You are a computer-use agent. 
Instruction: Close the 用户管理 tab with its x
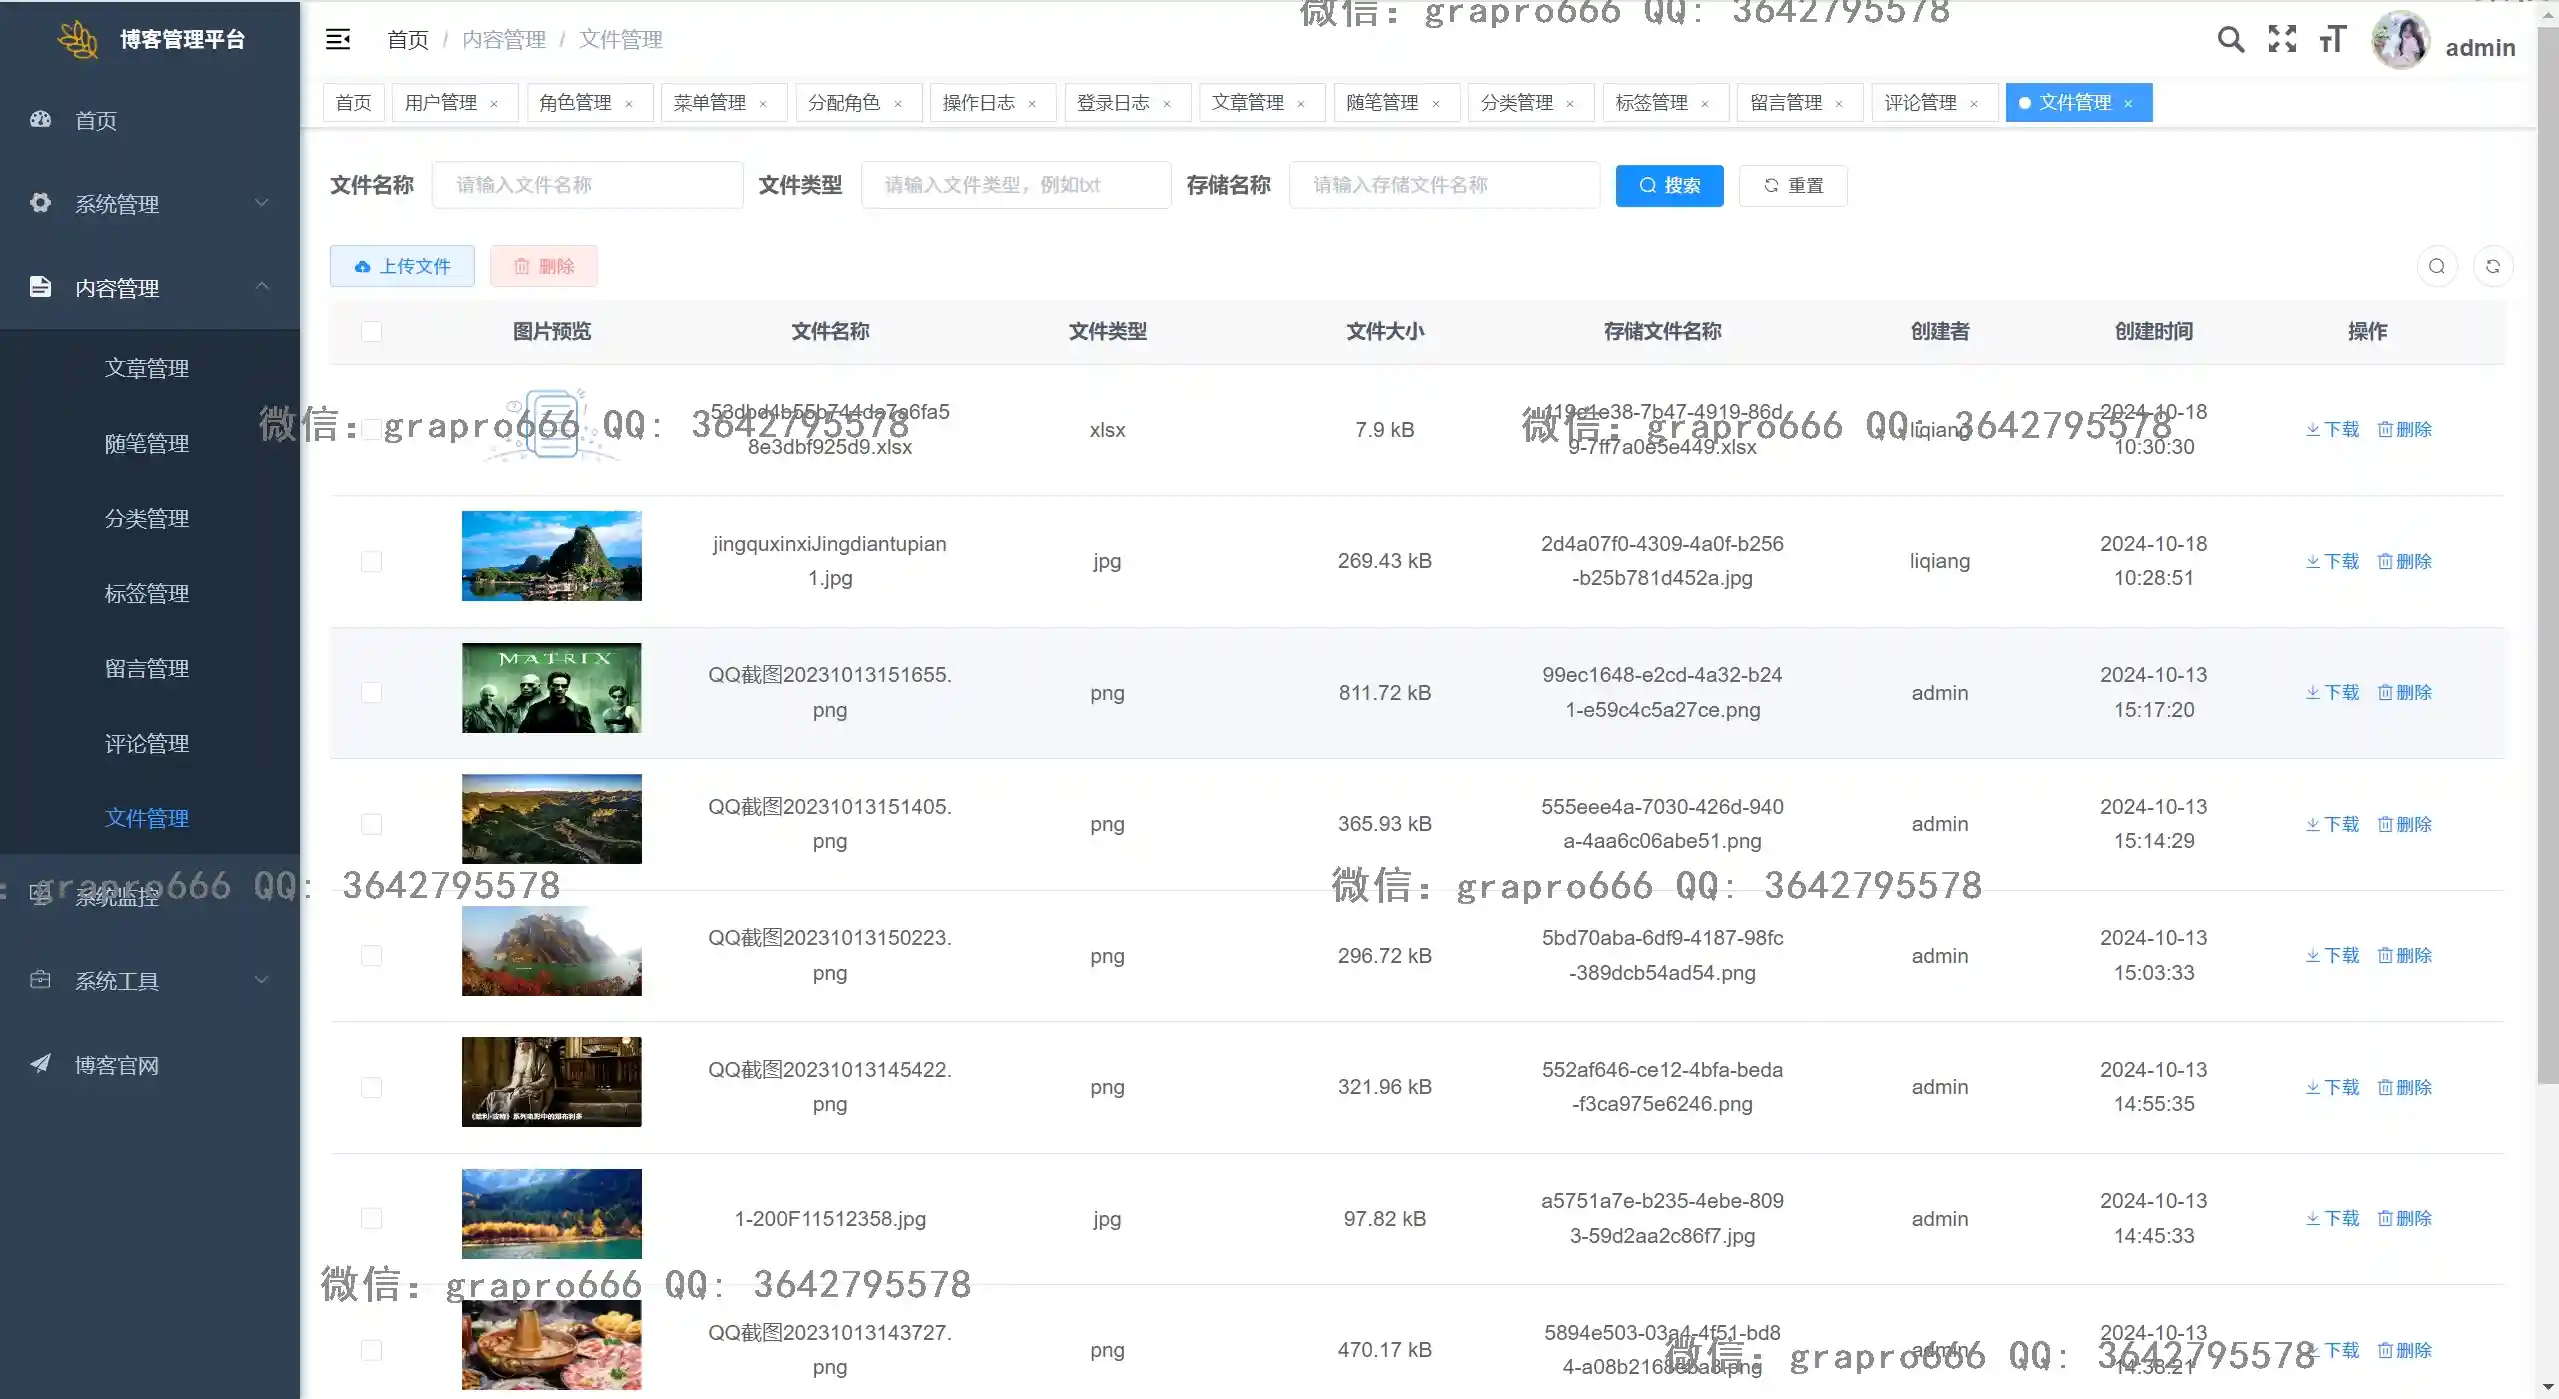click(494, 104)
